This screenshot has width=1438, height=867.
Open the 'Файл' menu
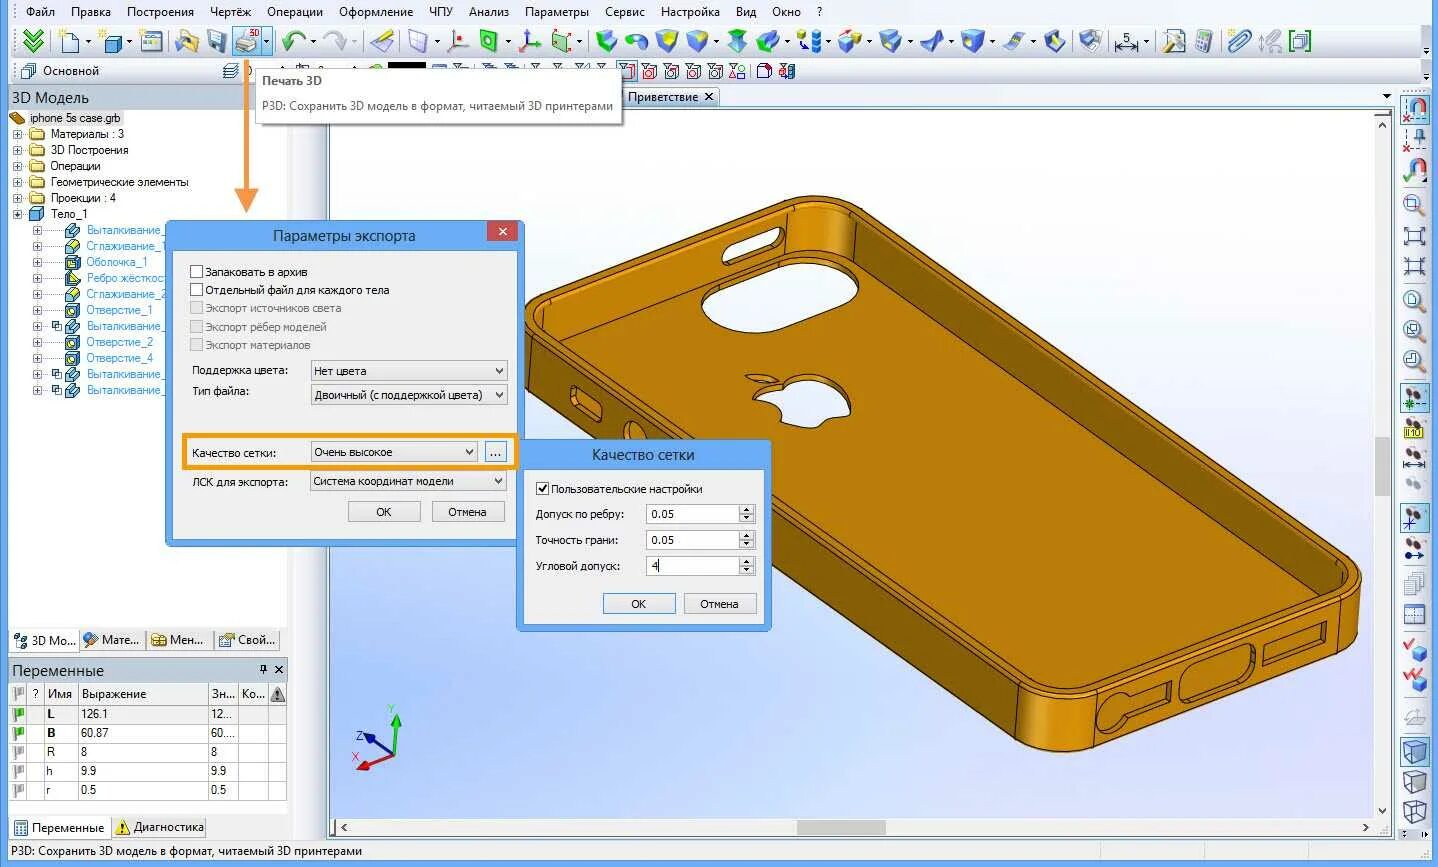tap(40, 12)
